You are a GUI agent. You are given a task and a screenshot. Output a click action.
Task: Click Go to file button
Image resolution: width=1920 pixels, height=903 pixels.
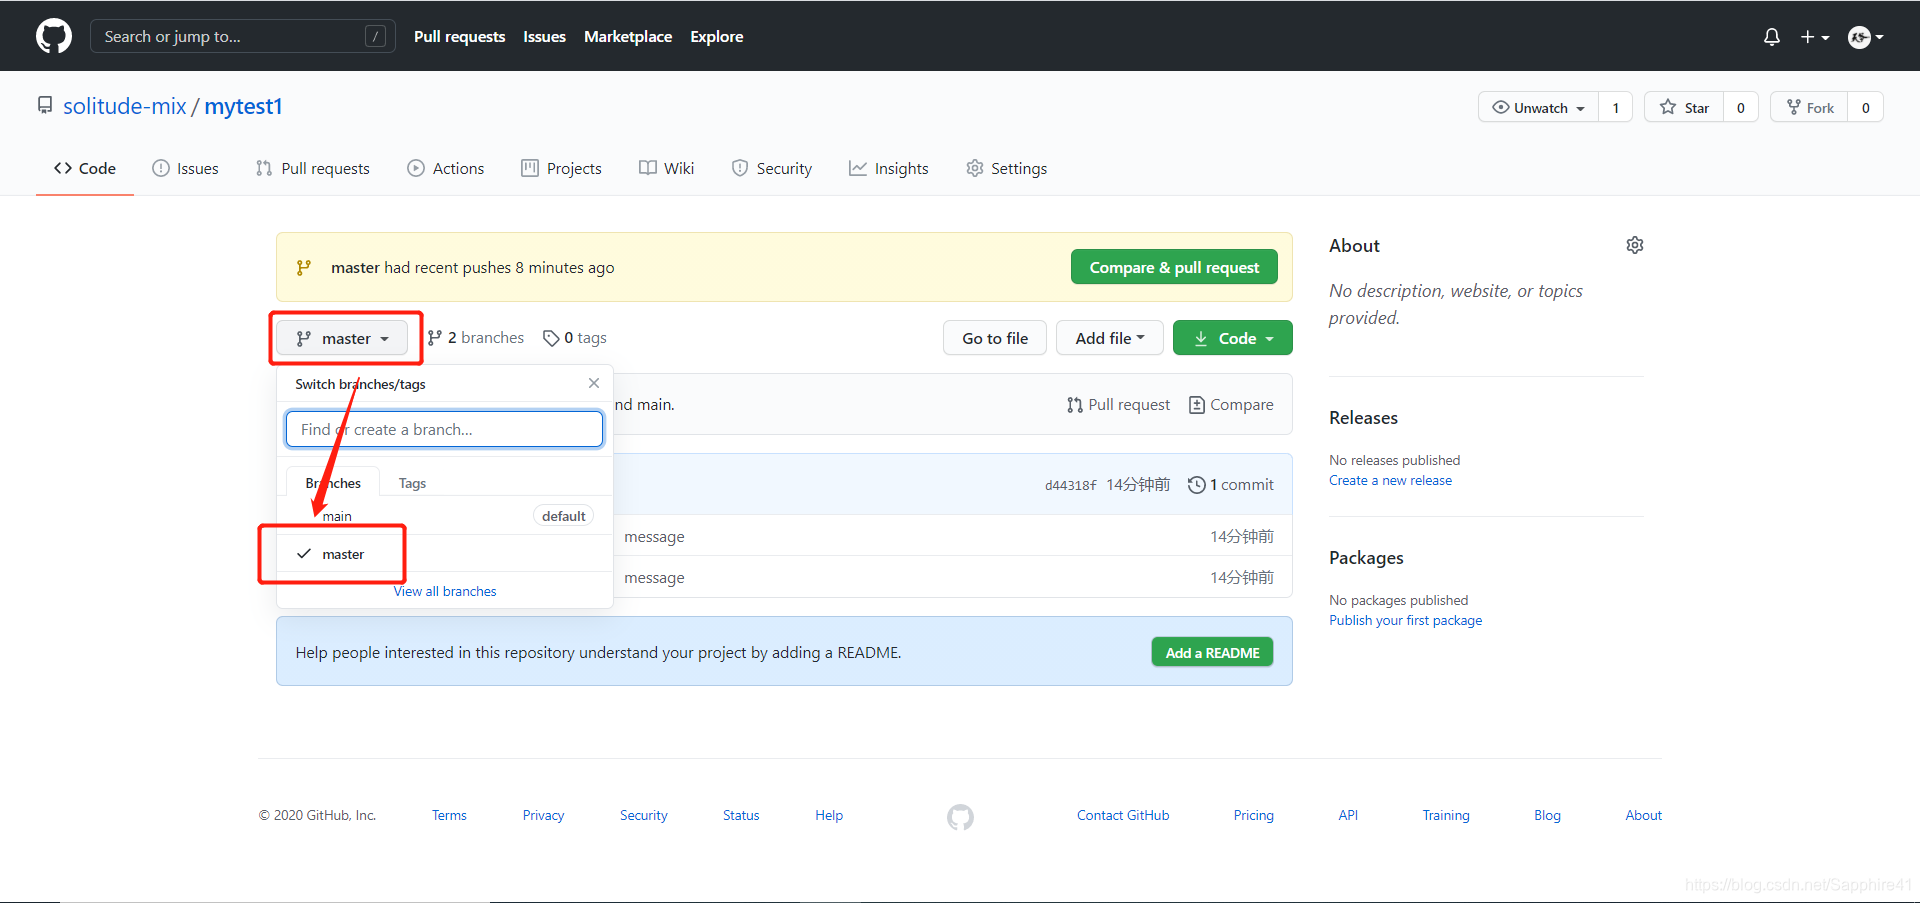pos(995,338)
